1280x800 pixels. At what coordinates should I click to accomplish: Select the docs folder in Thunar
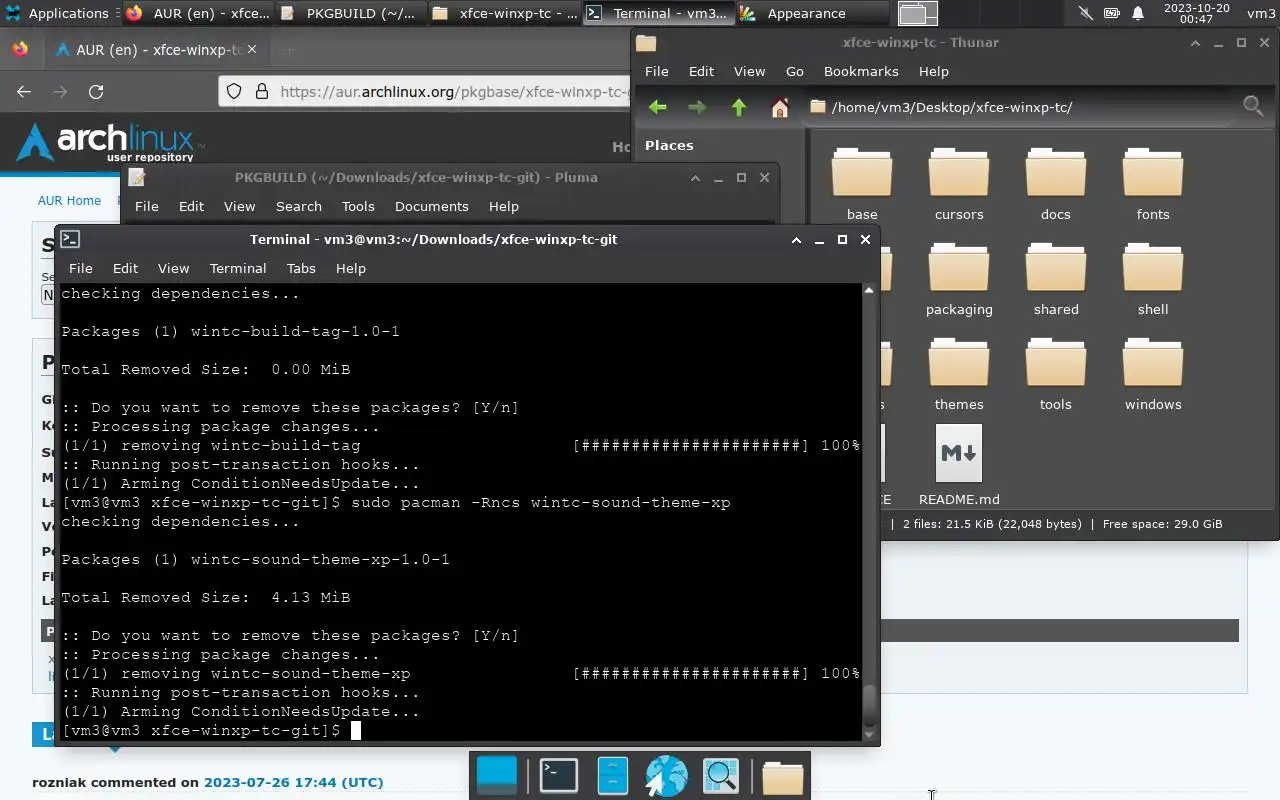pos(1056,185)
